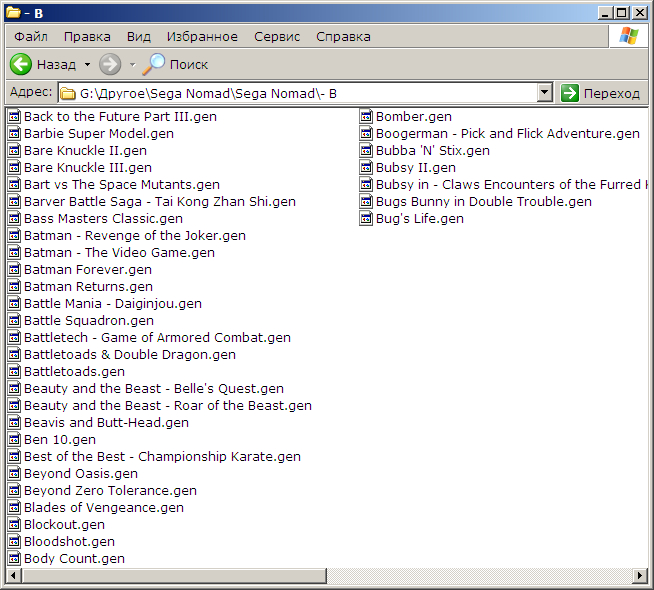The height and width of the screenshot is (590, 654).
Task: Click the horizontal scrollbar left arrow
Action: (12, 577)
